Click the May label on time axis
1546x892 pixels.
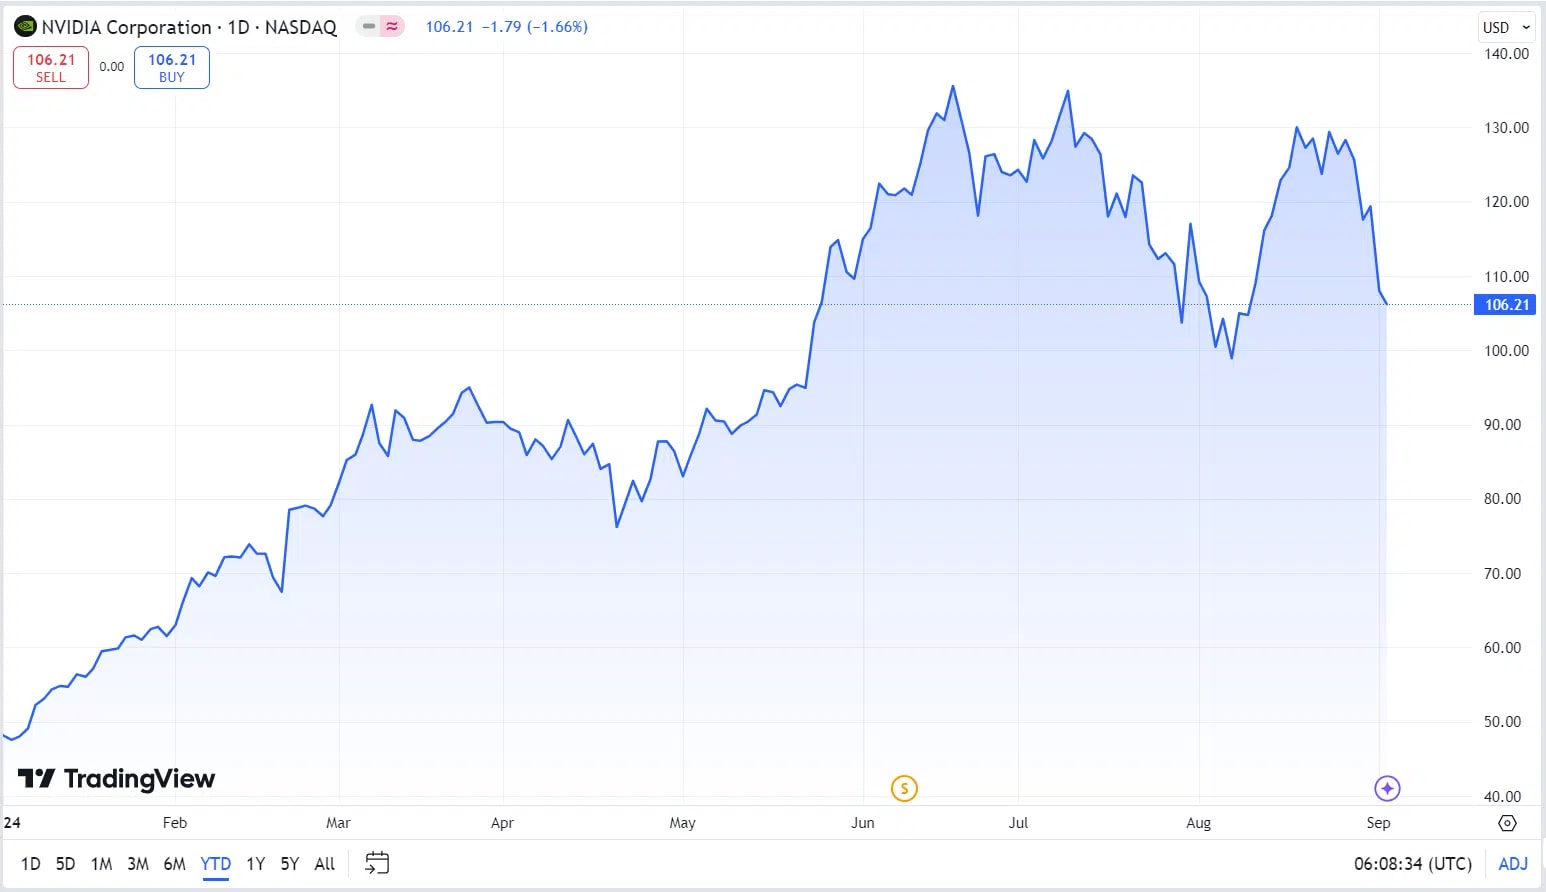[x=682, y=823]
